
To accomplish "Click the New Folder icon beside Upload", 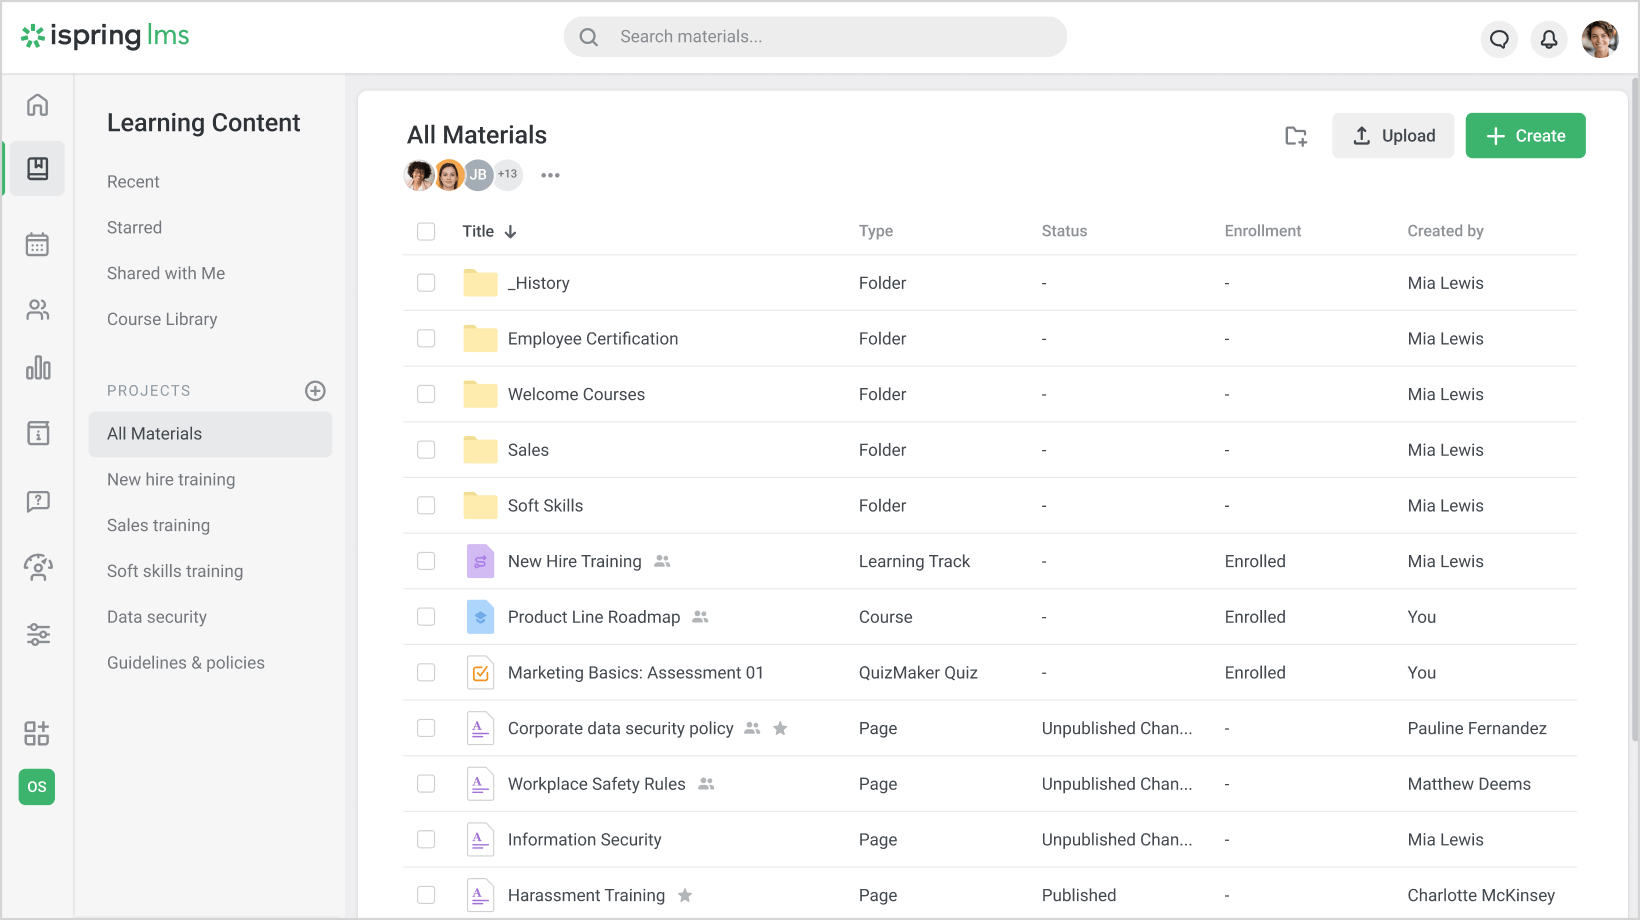I will pyautogui.click(x=1295, y=135).
